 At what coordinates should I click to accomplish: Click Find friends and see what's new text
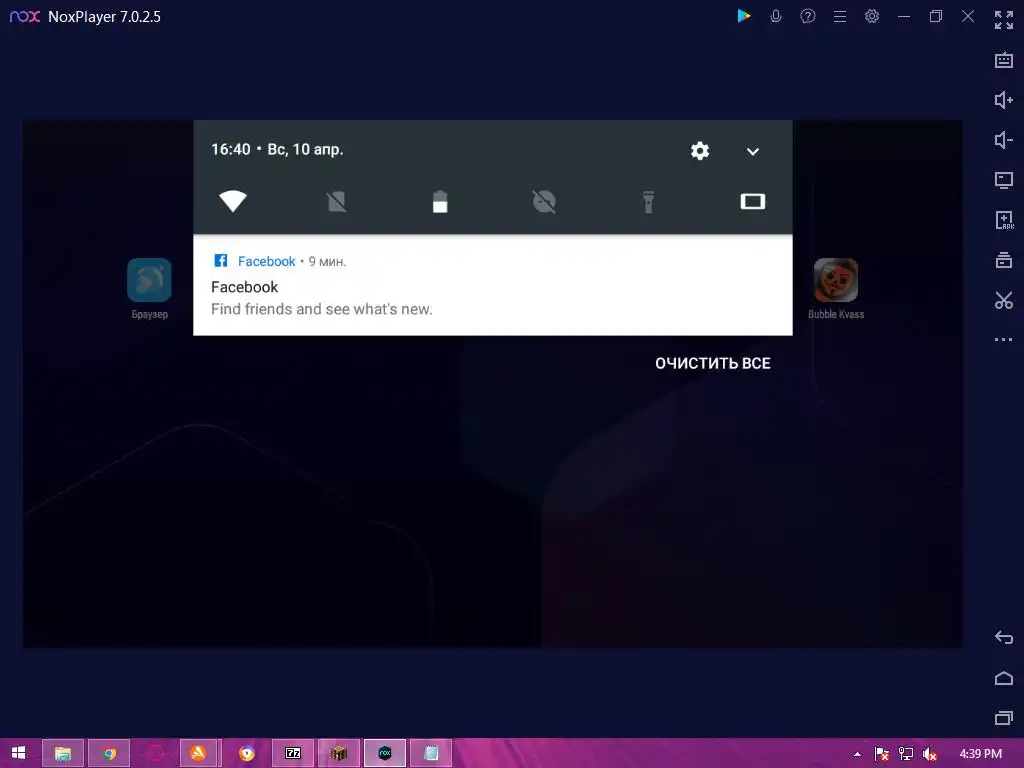(321, 309)
